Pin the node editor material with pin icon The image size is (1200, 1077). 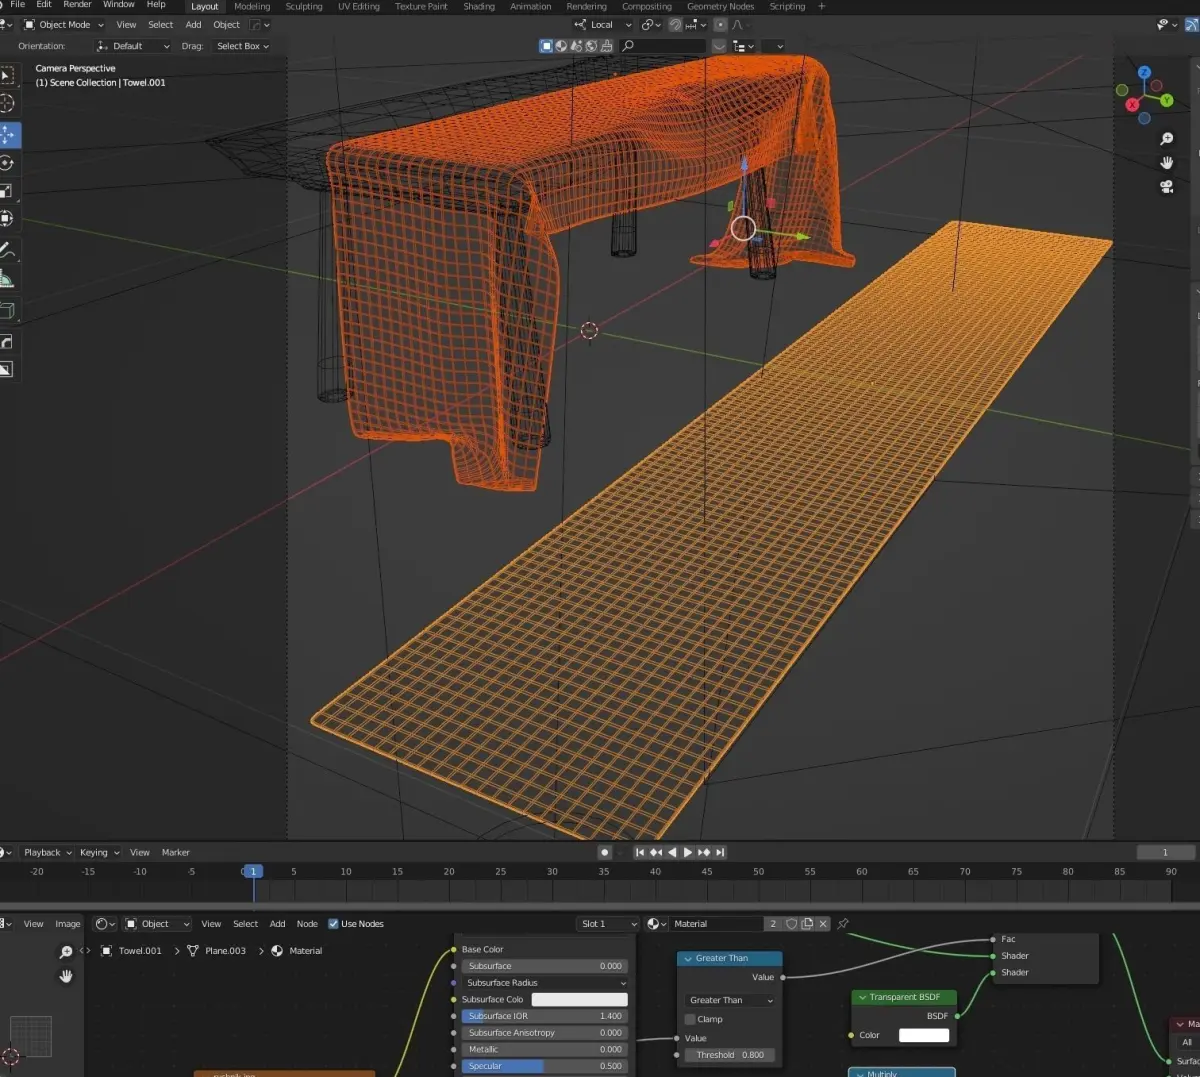(843, 923)
